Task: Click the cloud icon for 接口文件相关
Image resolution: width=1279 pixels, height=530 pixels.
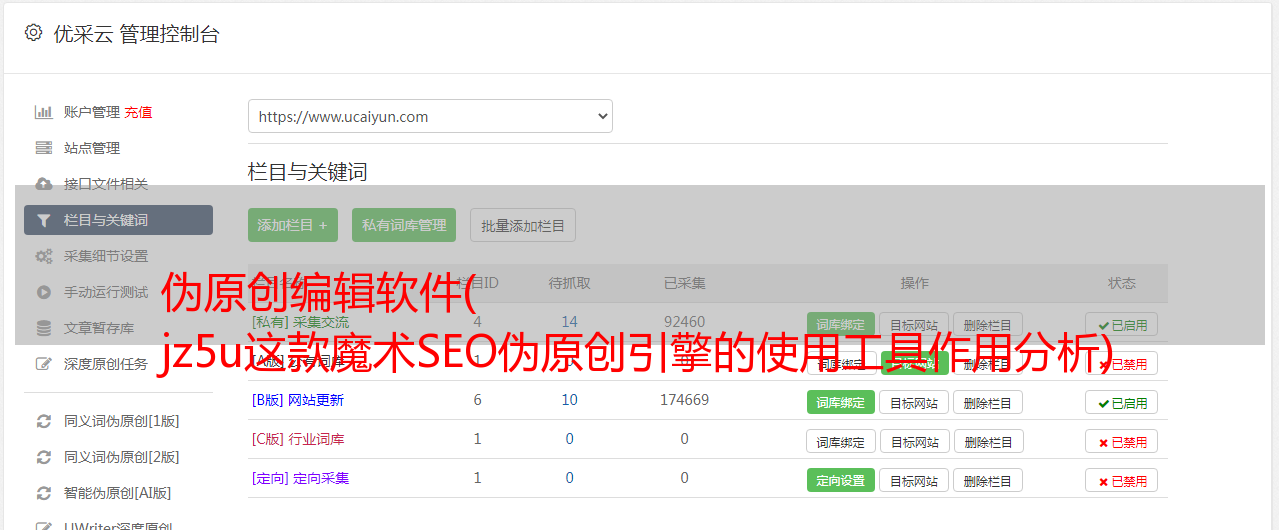Action: click(44, 184)
